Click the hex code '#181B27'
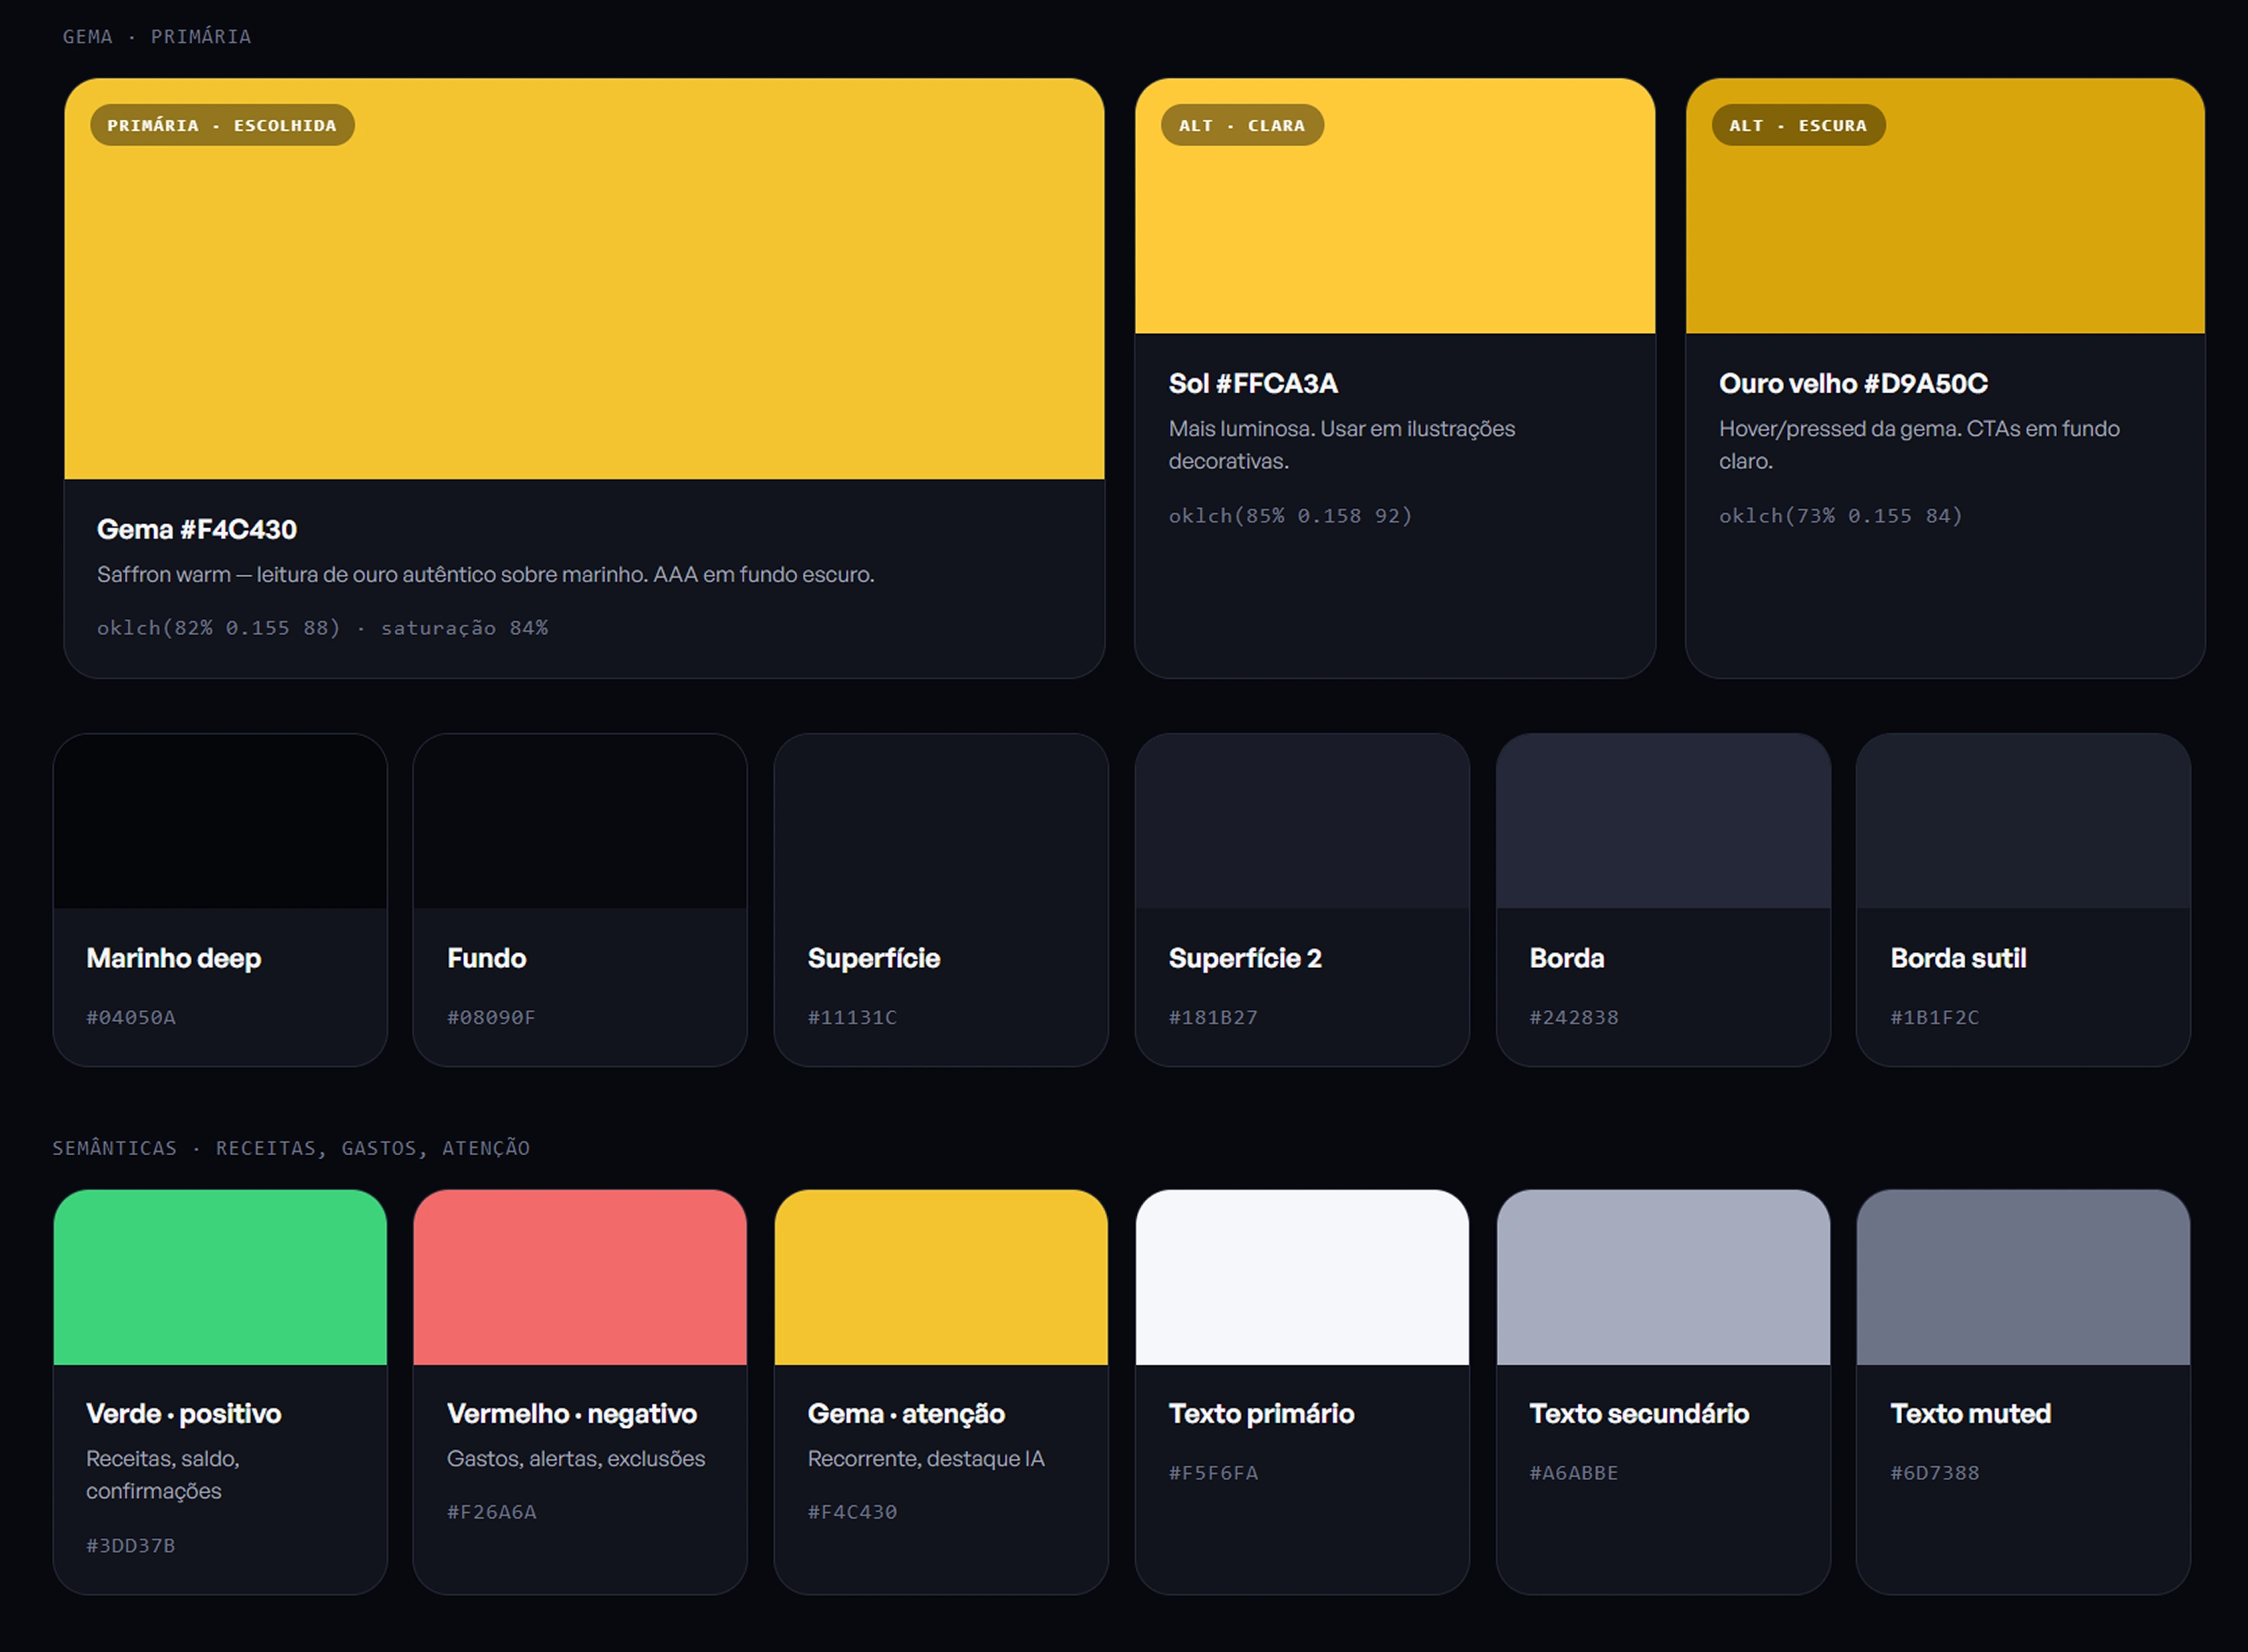2248x1652 pixels. [1213, 1018]
